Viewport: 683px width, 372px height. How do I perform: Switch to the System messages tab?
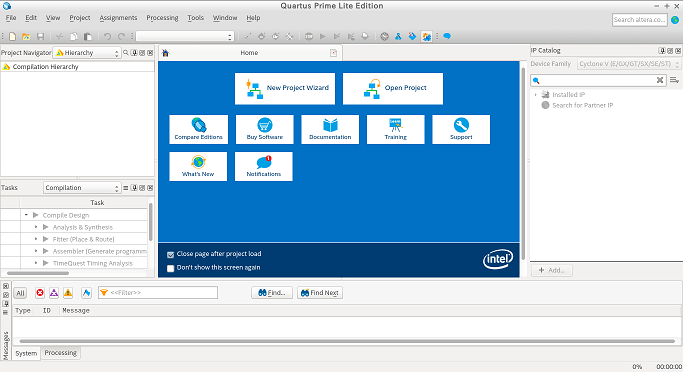click(26, 353)
